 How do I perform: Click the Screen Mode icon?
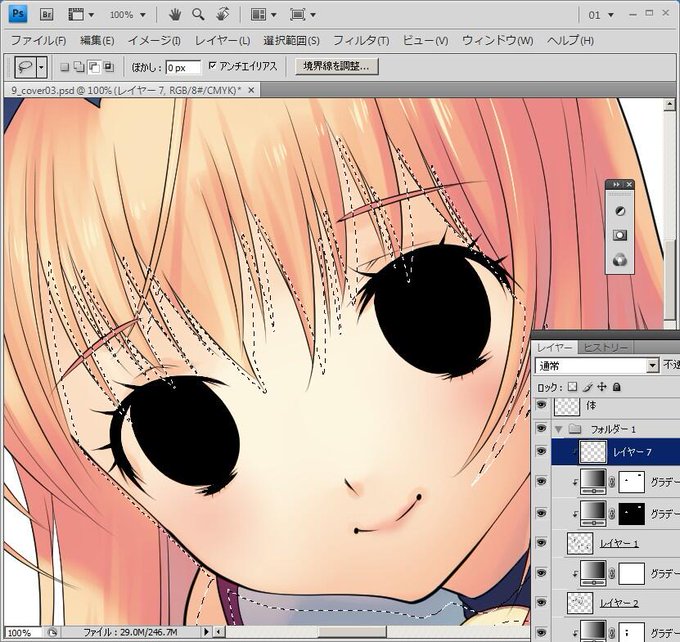(298, 15)
